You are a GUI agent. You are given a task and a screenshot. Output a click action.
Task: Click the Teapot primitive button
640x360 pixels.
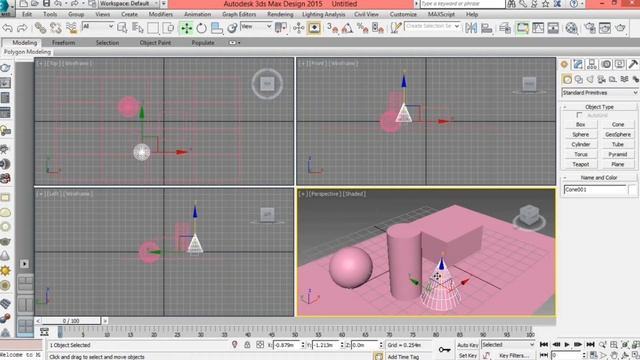point(580,164)
